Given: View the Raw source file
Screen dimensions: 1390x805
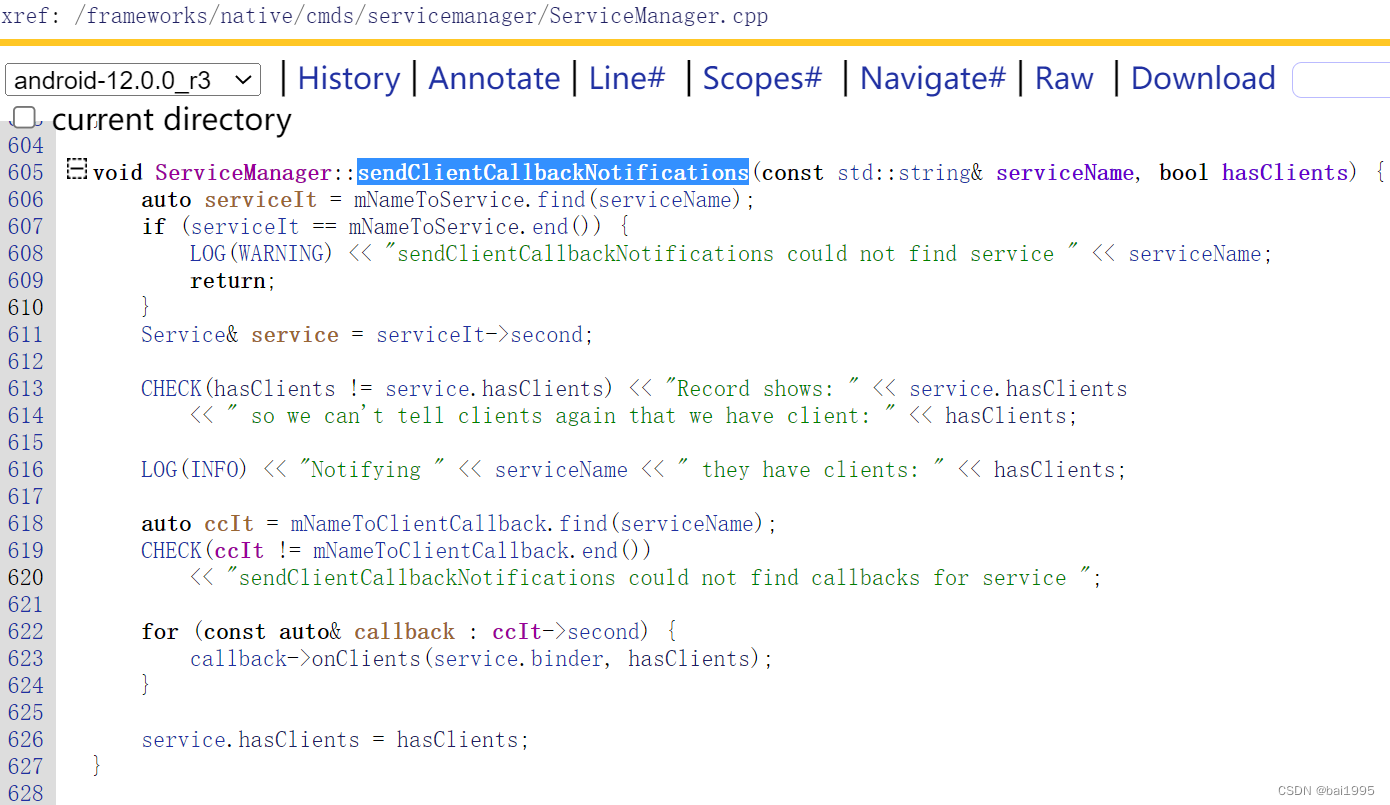Looking at the screenshot, I should [1063, 78].
